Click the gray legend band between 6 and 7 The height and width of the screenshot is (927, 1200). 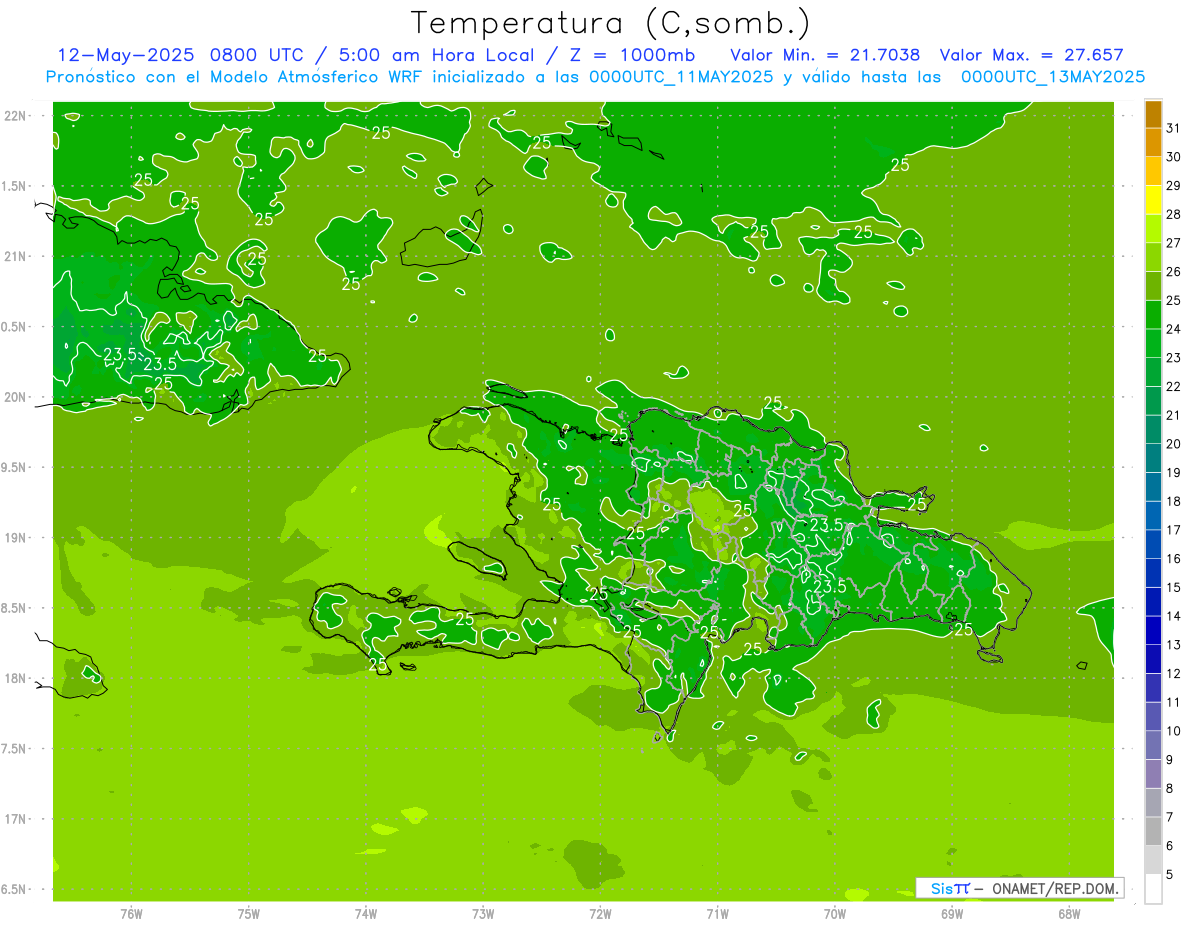click(x=1153, y=831)
